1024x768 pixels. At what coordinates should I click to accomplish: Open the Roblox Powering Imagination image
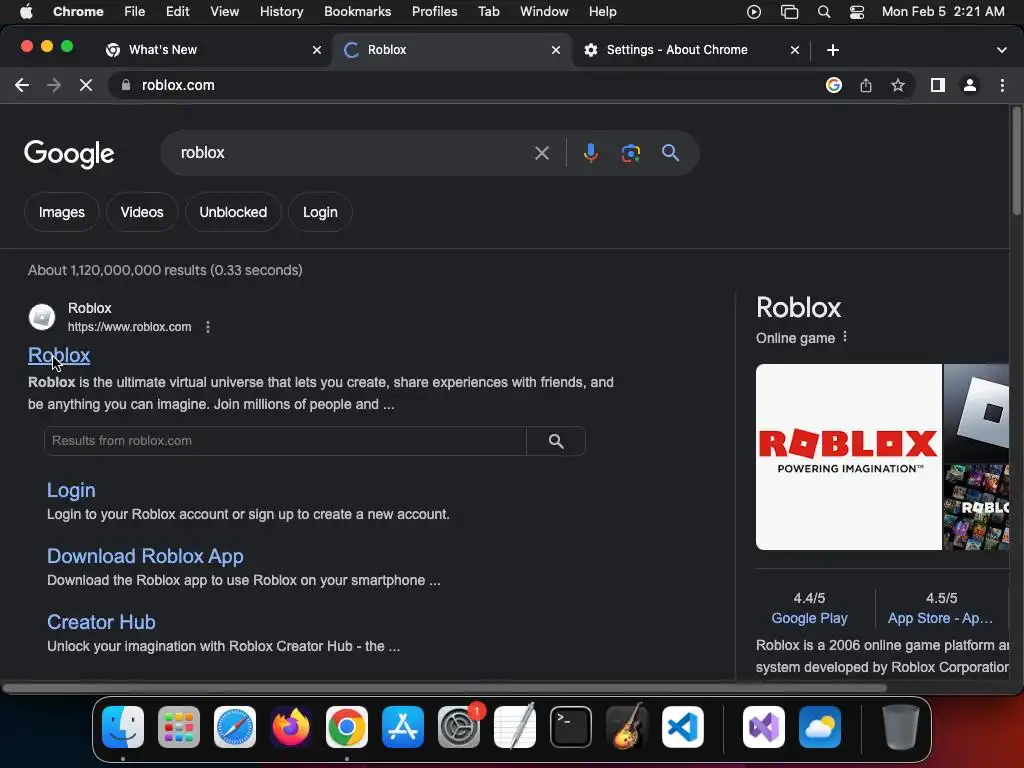tap(848, 457)
